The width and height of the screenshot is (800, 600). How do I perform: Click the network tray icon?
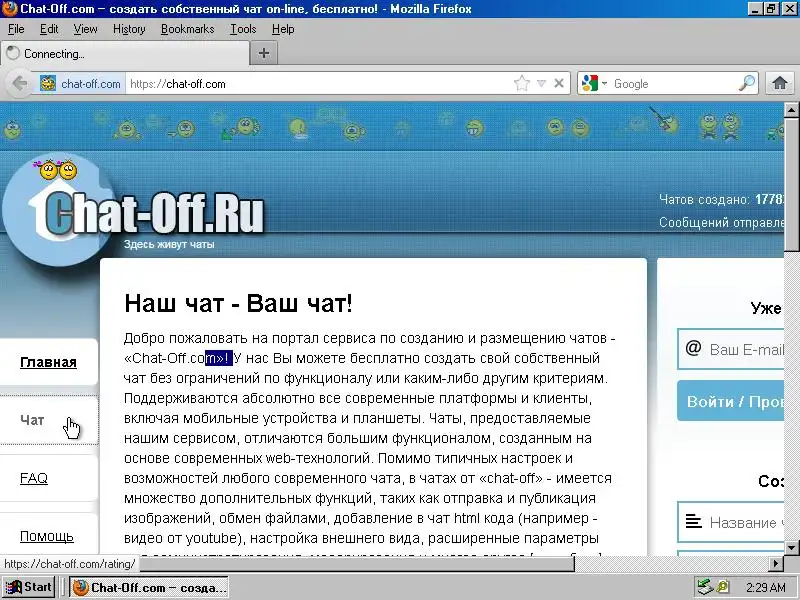click(705, 587)
